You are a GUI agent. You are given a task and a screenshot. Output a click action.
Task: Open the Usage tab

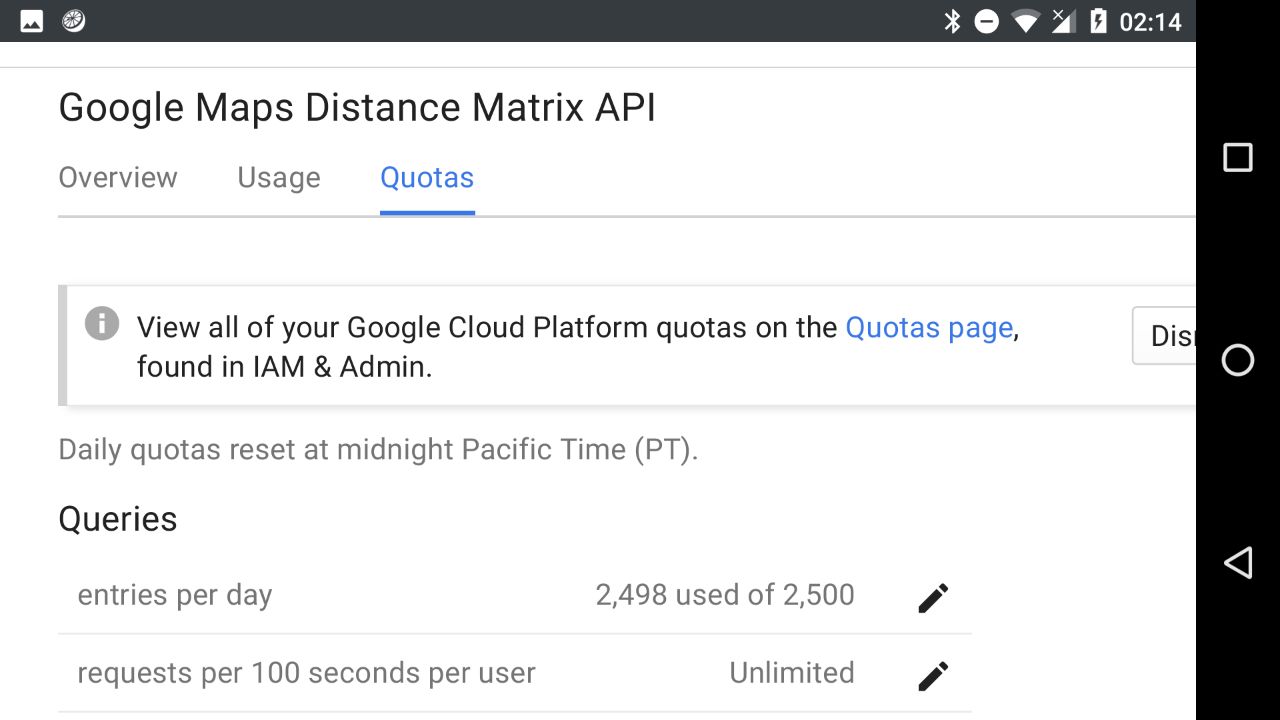coord(279,178)
